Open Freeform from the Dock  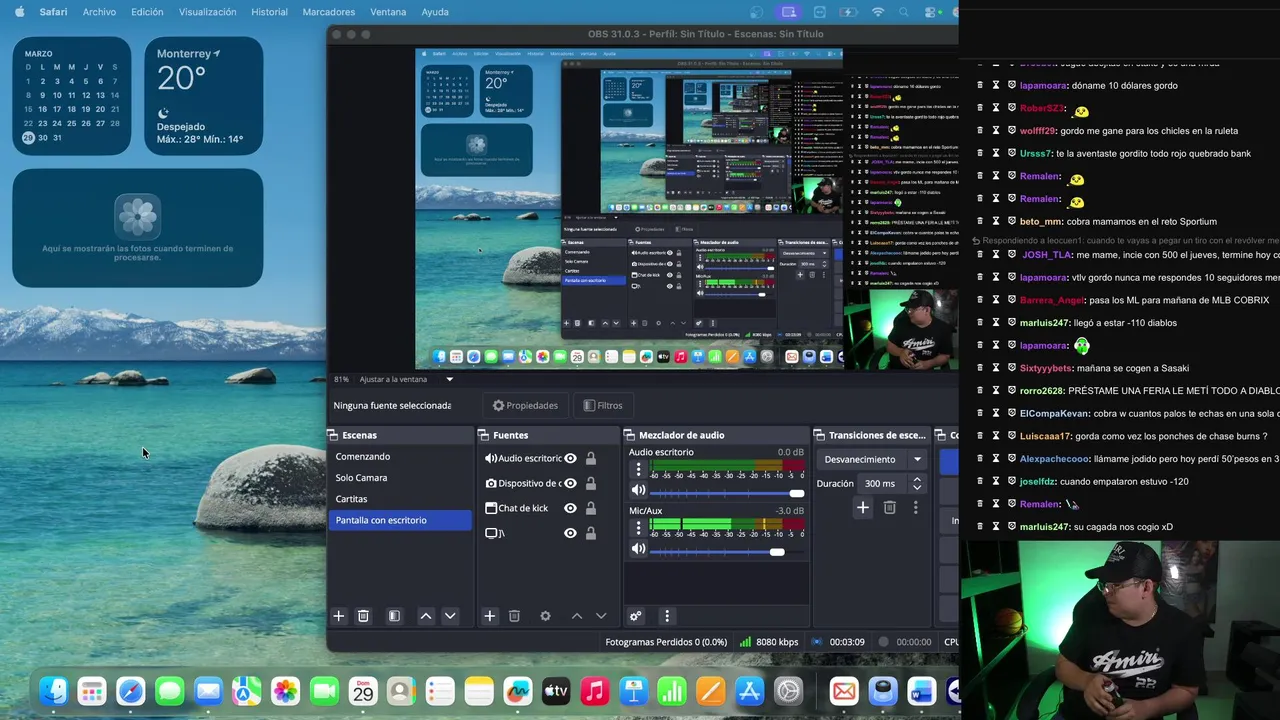(x=517, y=691)
